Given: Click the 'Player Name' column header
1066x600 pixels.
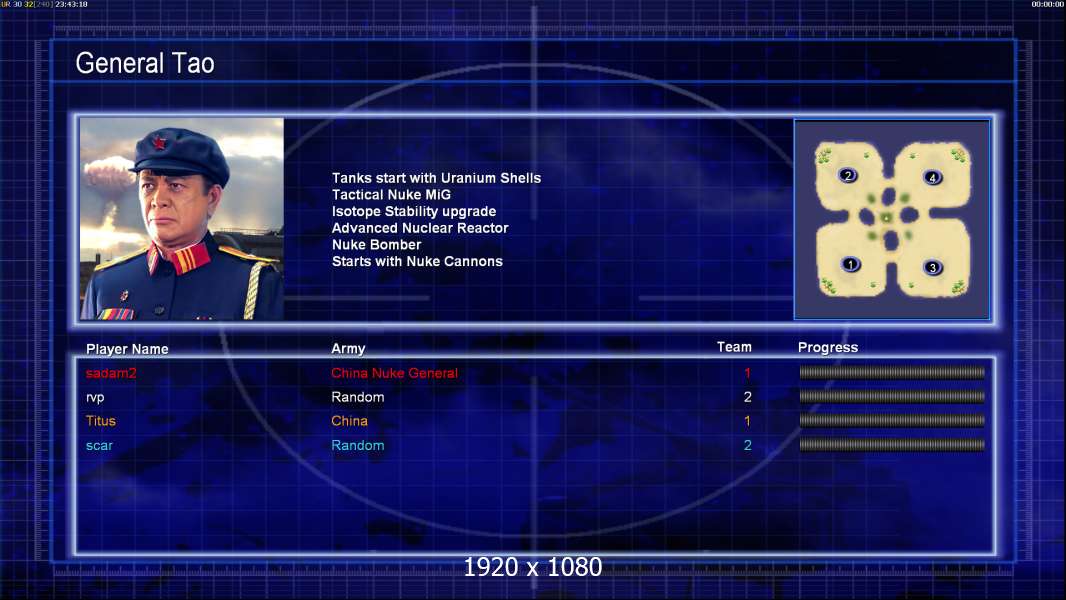Looking at the screenshot, I should point(127,349).
